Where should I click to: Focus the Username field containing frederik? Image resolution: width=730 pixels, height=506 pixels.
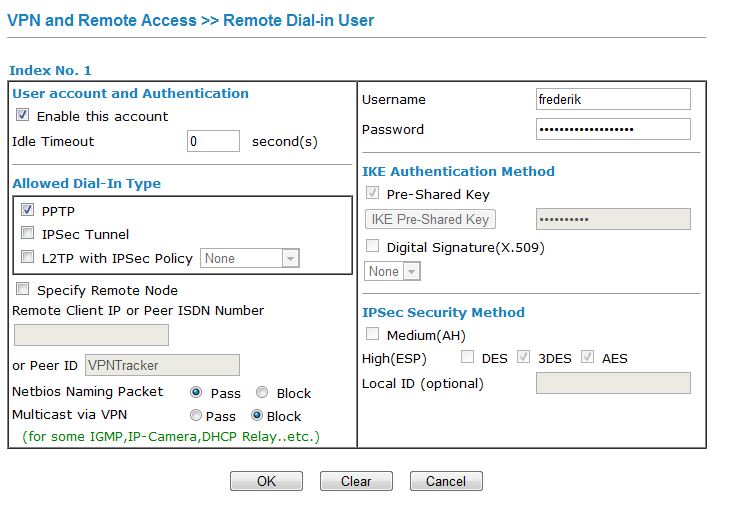613,99
